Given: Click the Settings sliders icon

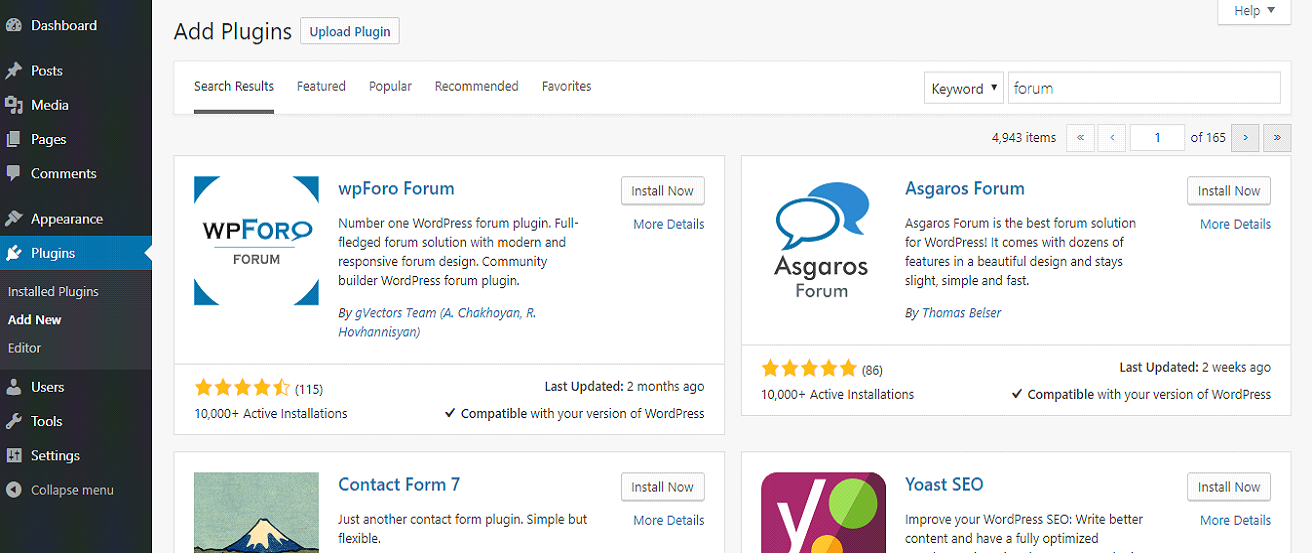Looking at the screenshot, I should click(x=14, y=455).
